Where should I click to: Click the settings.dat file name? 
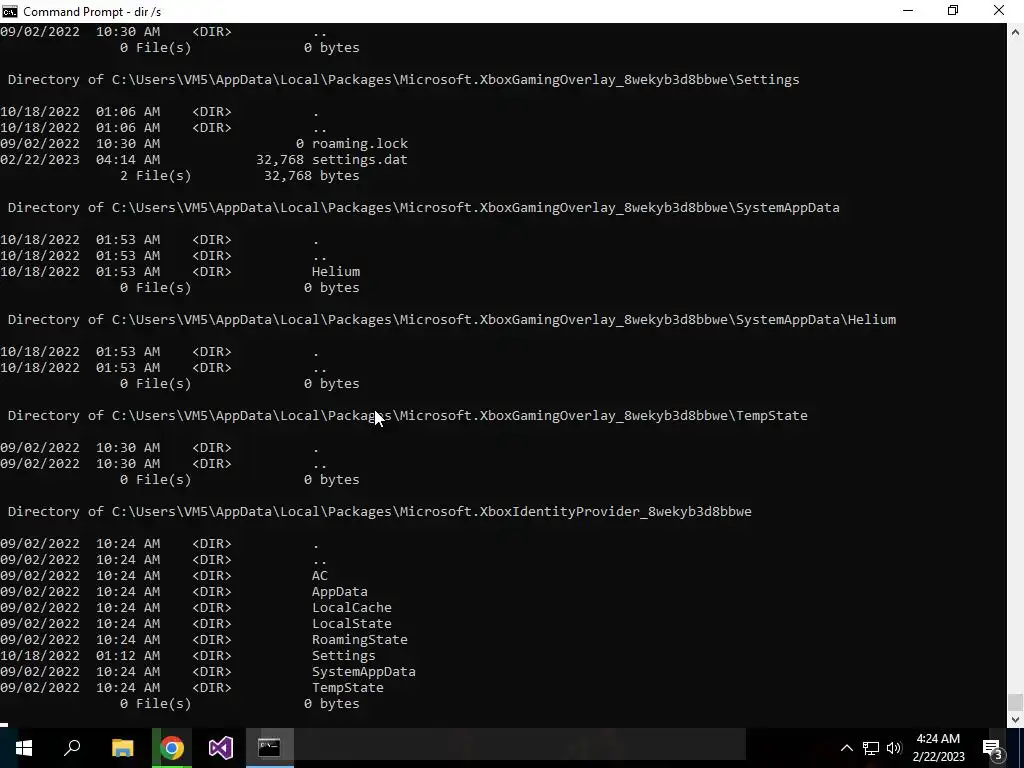(360, 159)
